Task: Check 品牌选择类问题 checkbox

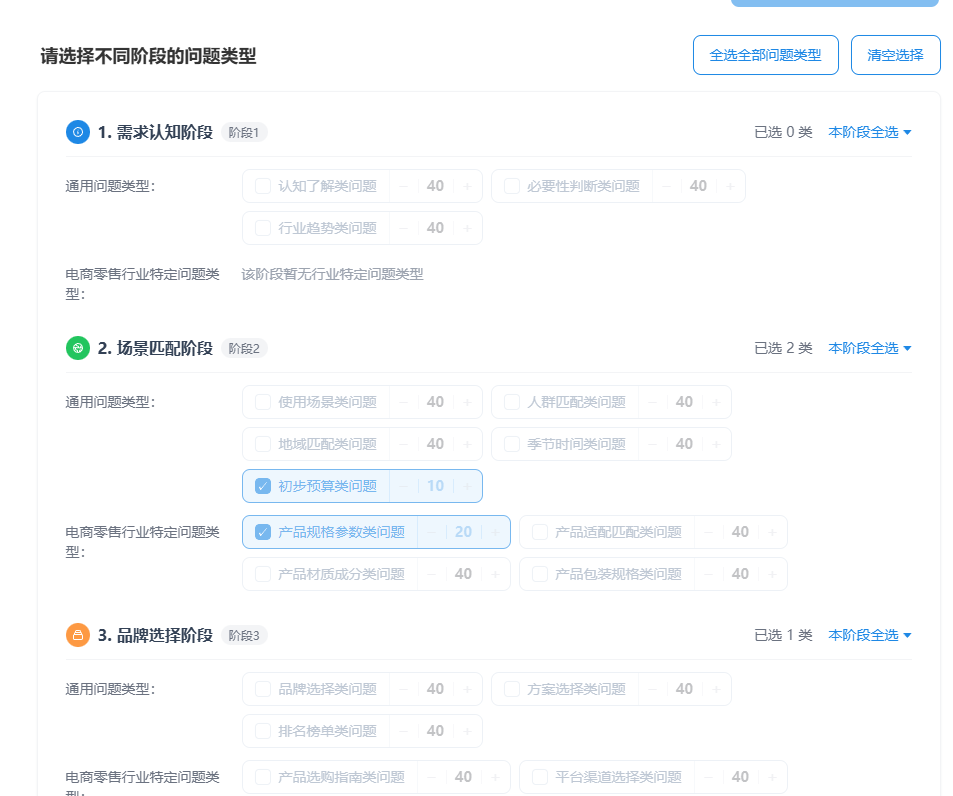Action: click(263, 689)
